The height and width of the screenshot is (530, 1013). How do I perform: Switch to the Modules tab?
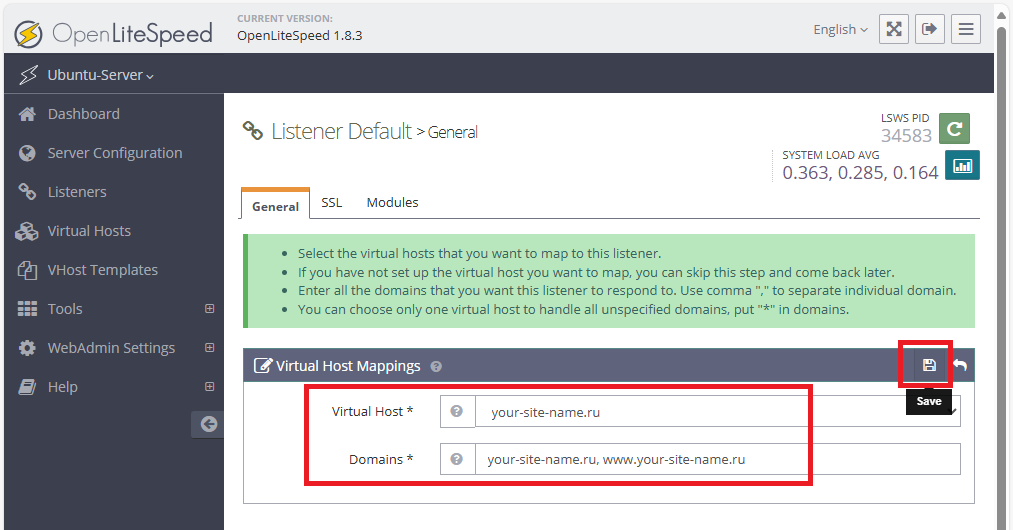(392, 202)
